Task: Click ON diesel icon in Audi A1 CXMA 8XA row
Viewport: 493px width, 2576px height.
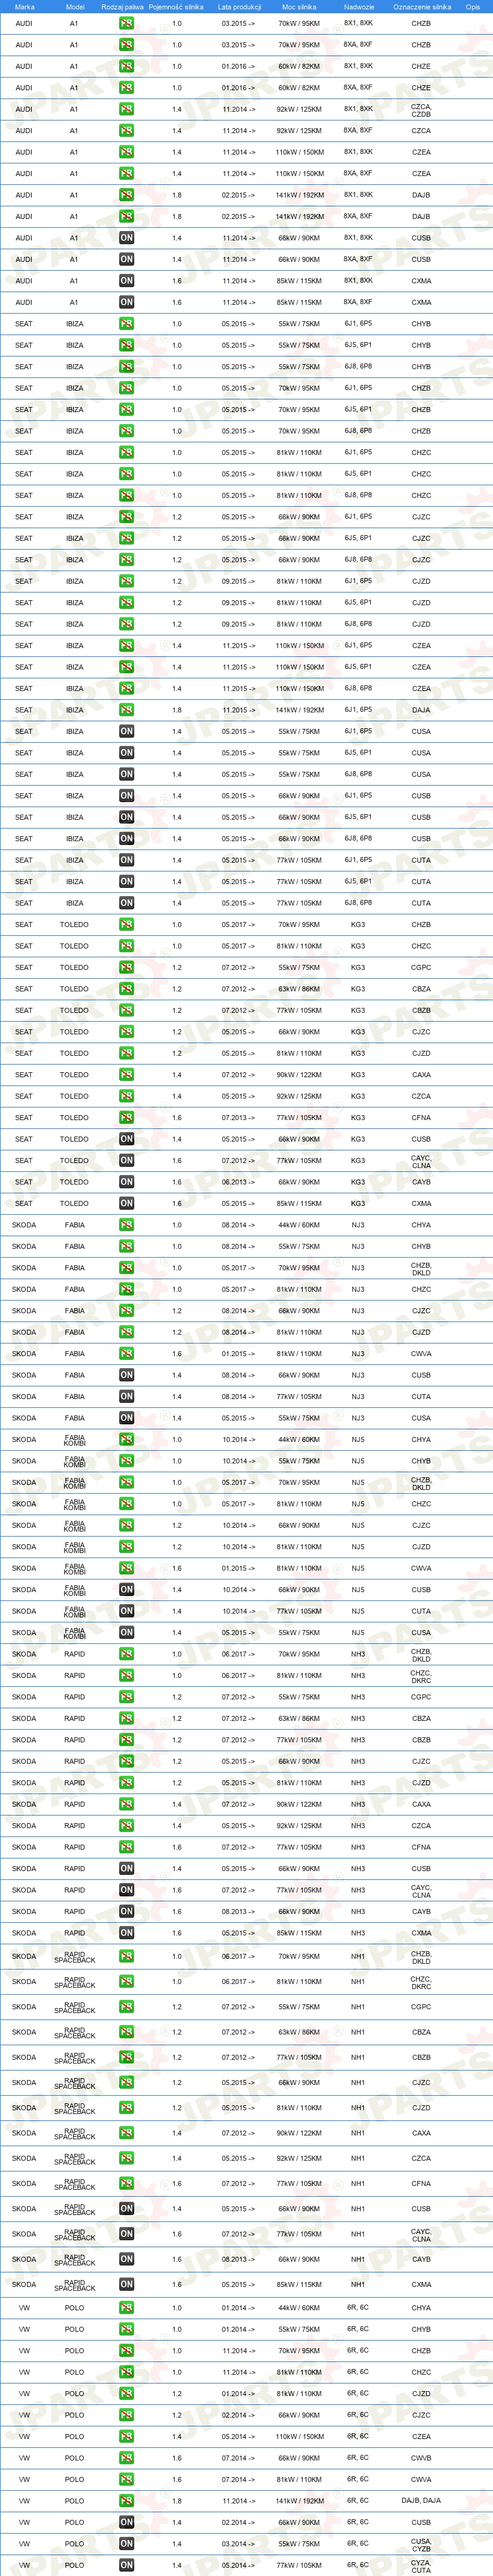Action: tap(126, 302)
